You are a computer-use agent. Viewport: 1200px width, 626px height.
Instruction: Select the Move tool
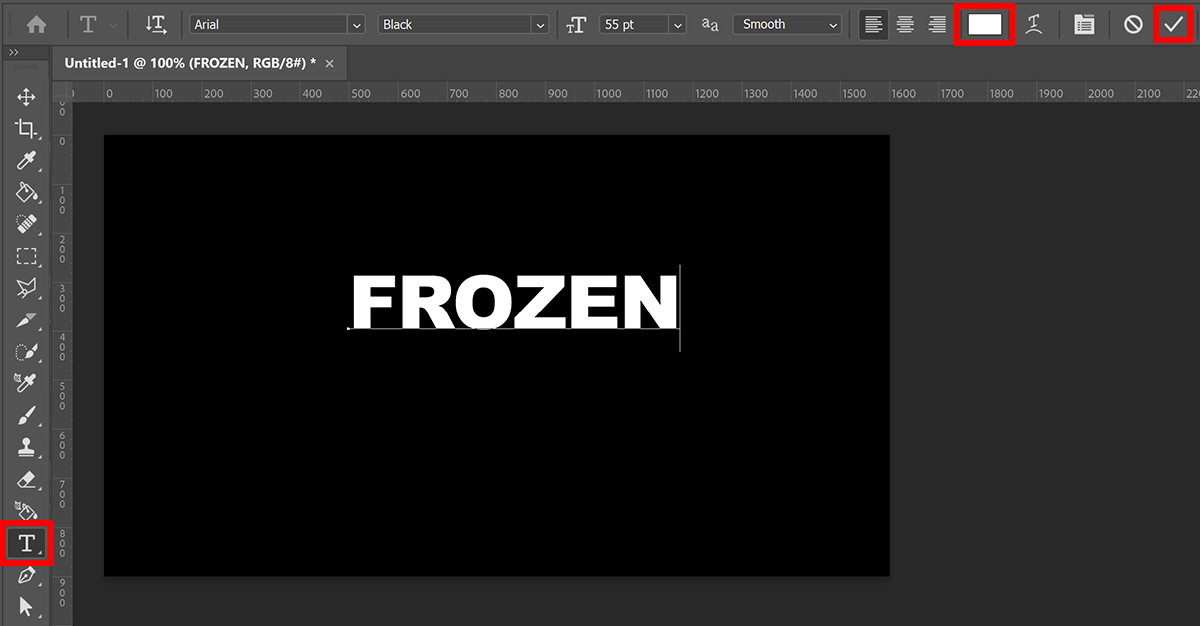pyautogui.click(x=26, y=97)
